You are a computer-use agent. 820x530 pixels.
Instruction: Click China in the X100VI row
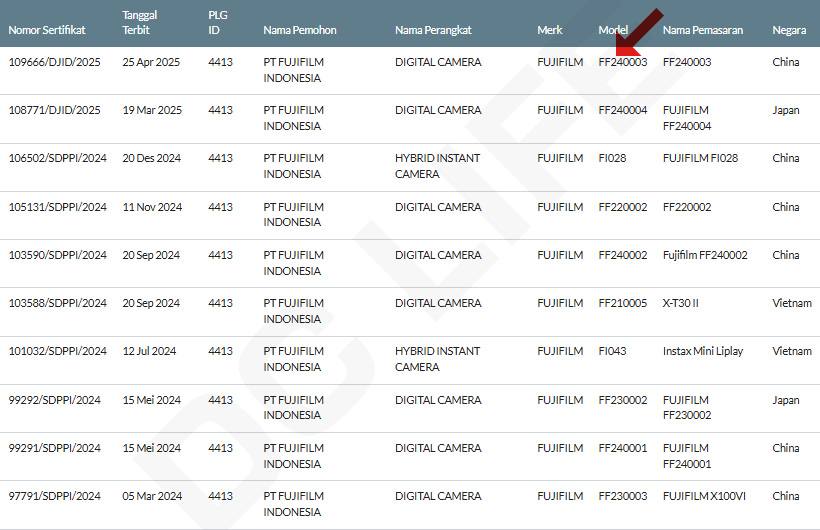coord(785,496)
